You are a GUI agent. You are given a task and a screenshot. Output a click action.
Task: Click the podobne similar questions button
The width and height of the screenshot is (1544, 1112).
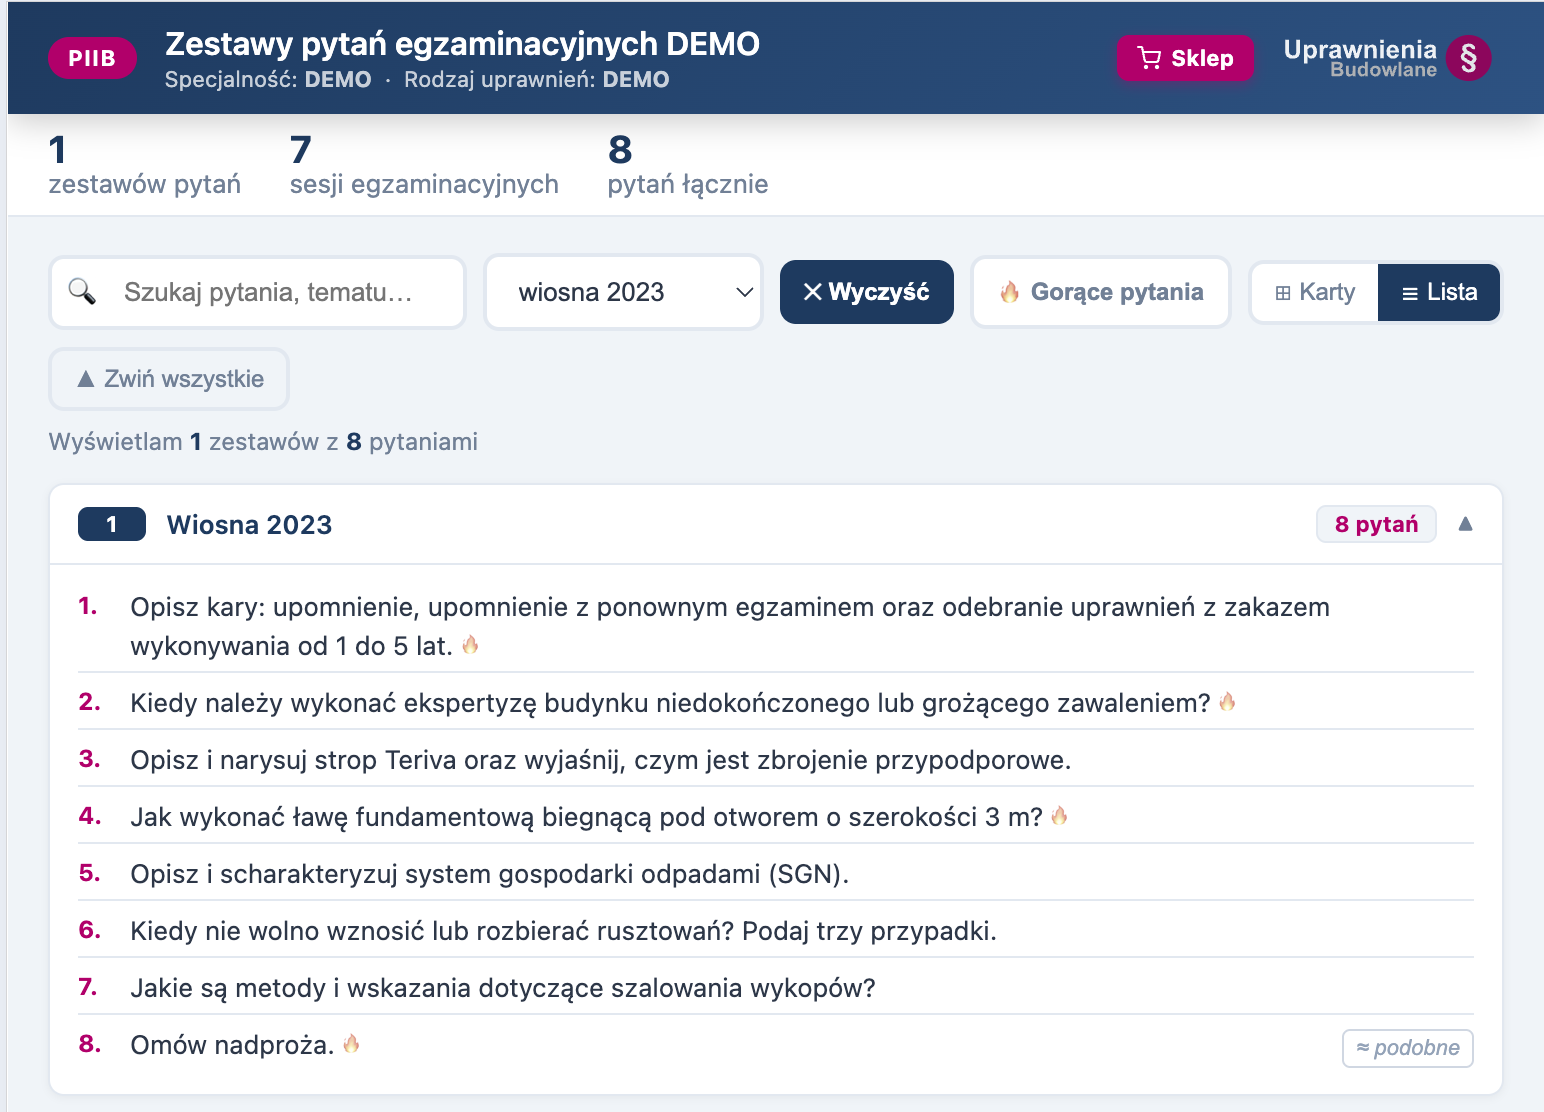click(1407, 1048)
